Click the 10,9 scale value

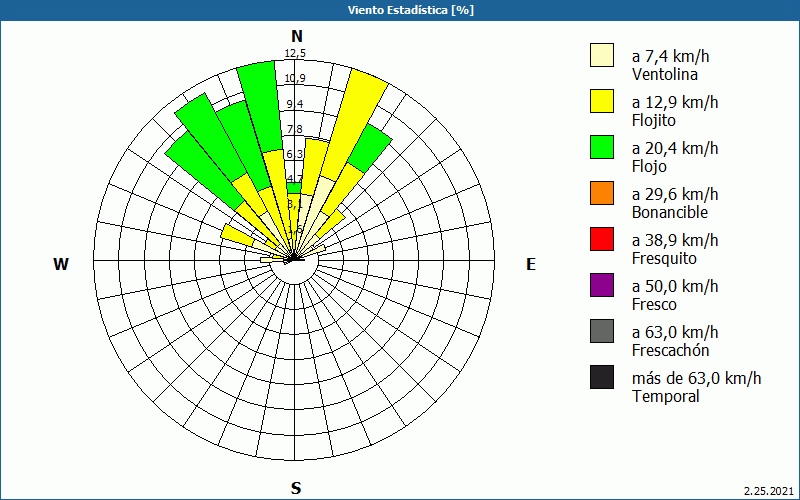point(295,78)
